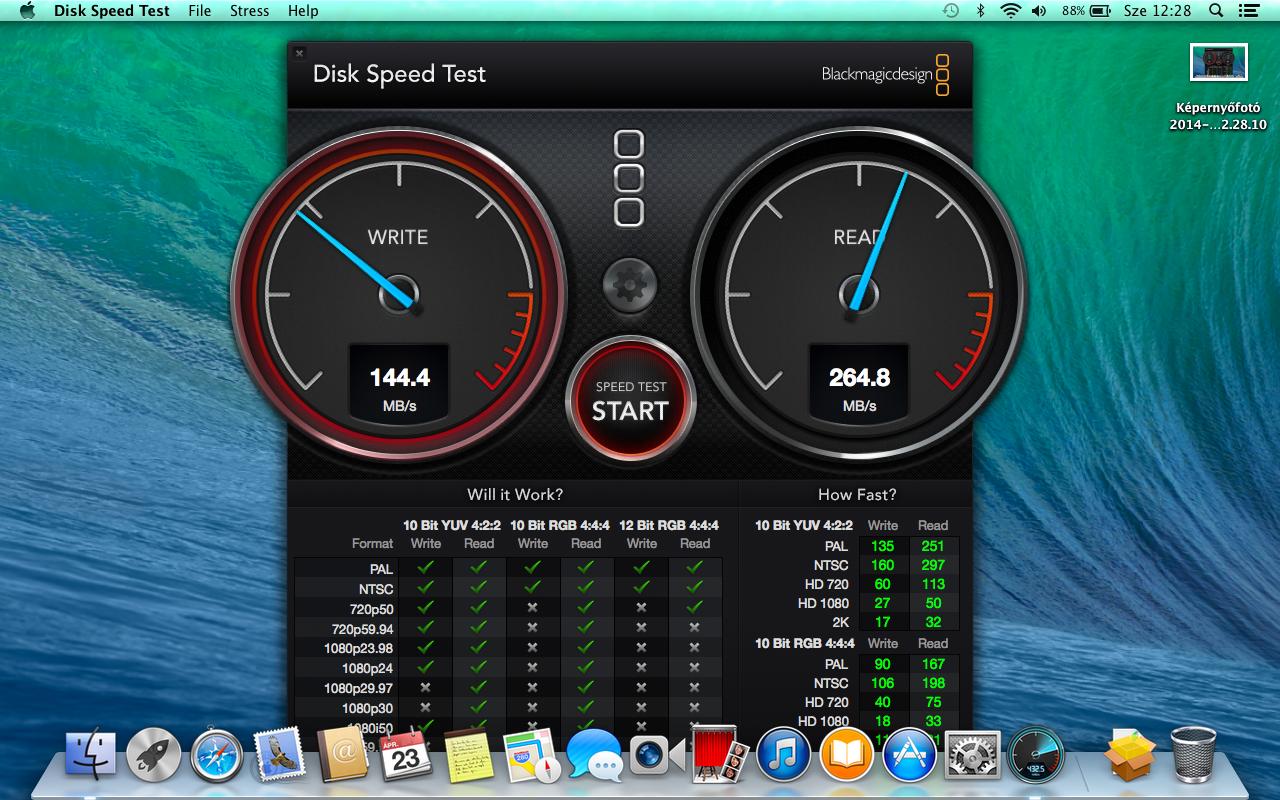Image resolution: width=1280 pixels, height=800 pixels.
Task: Click NTSC write value 160
Action: pyautogui.click(x=883, y=565)
